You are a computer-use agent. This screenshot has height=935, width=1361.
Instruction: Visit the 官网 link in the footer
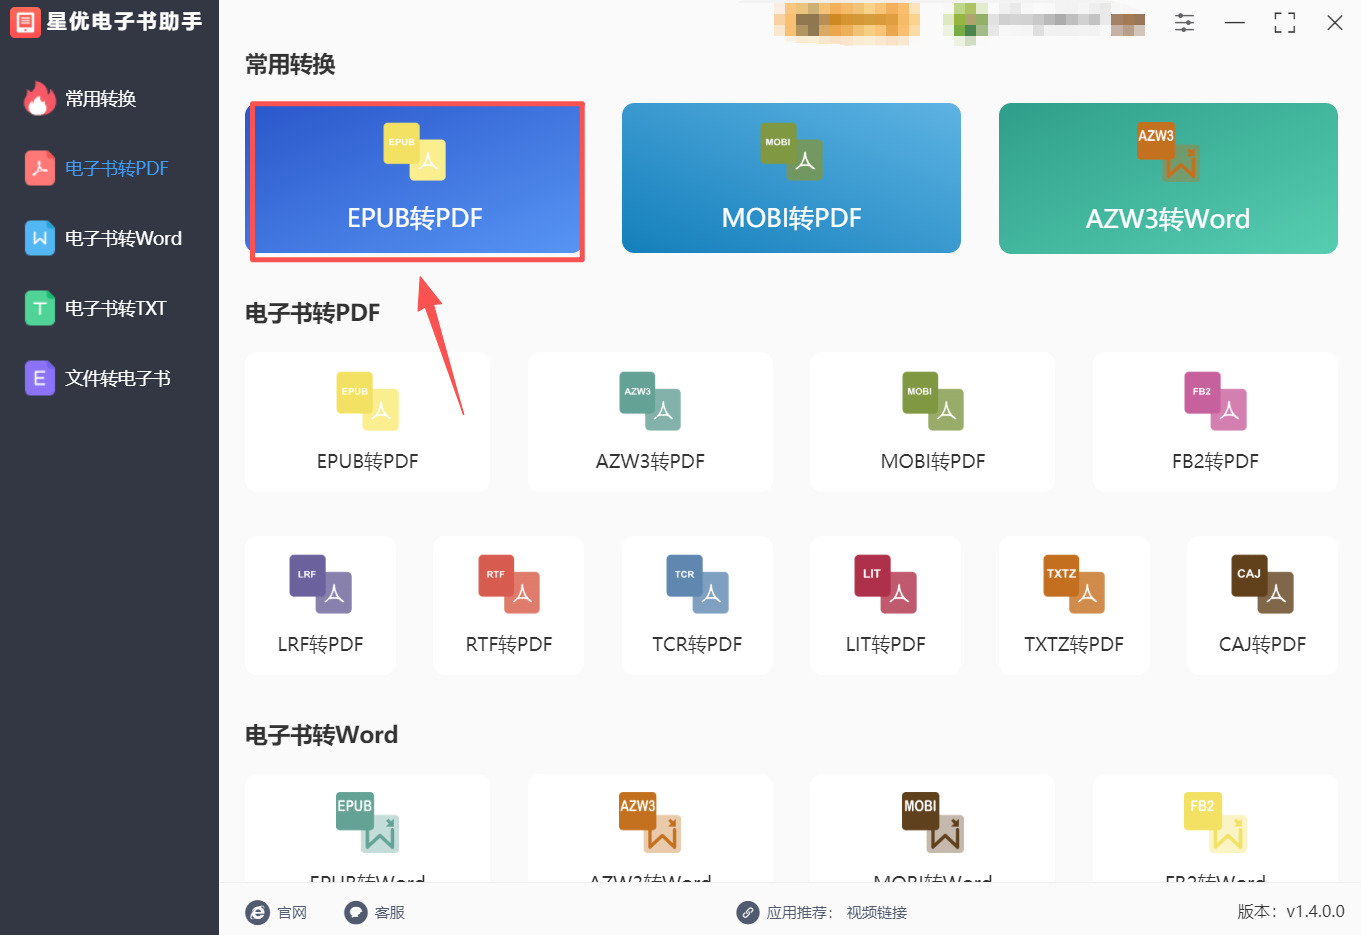pos(277,912)
